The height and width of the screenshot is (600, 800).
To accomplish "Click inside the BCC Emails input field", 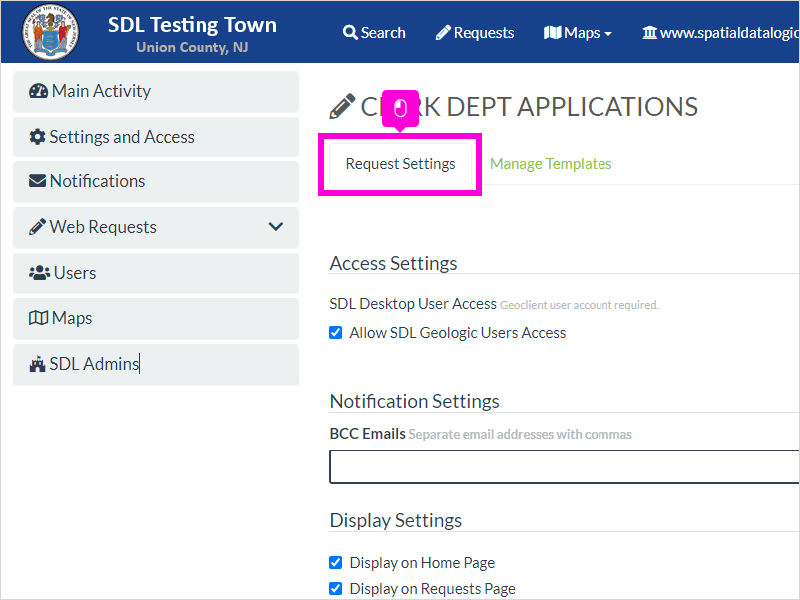I will tap(564, 466).
